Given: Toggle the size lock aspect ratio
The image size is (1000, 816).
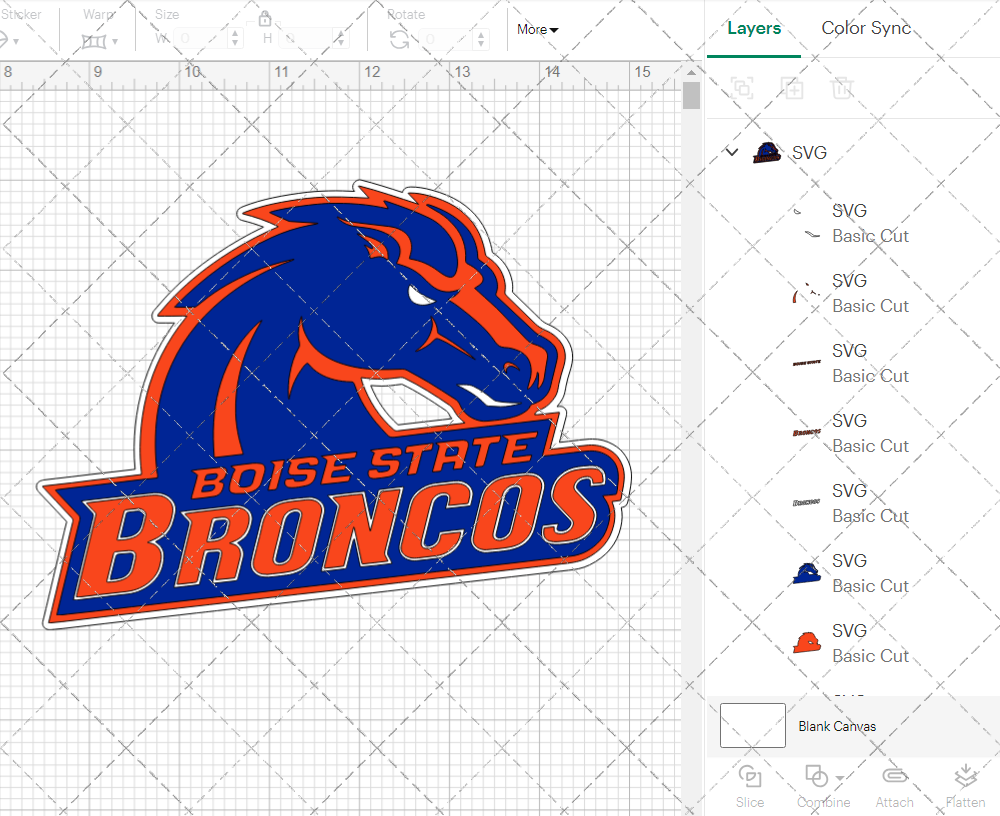Looking at the screenshot, I should click(x=265, y=18).
